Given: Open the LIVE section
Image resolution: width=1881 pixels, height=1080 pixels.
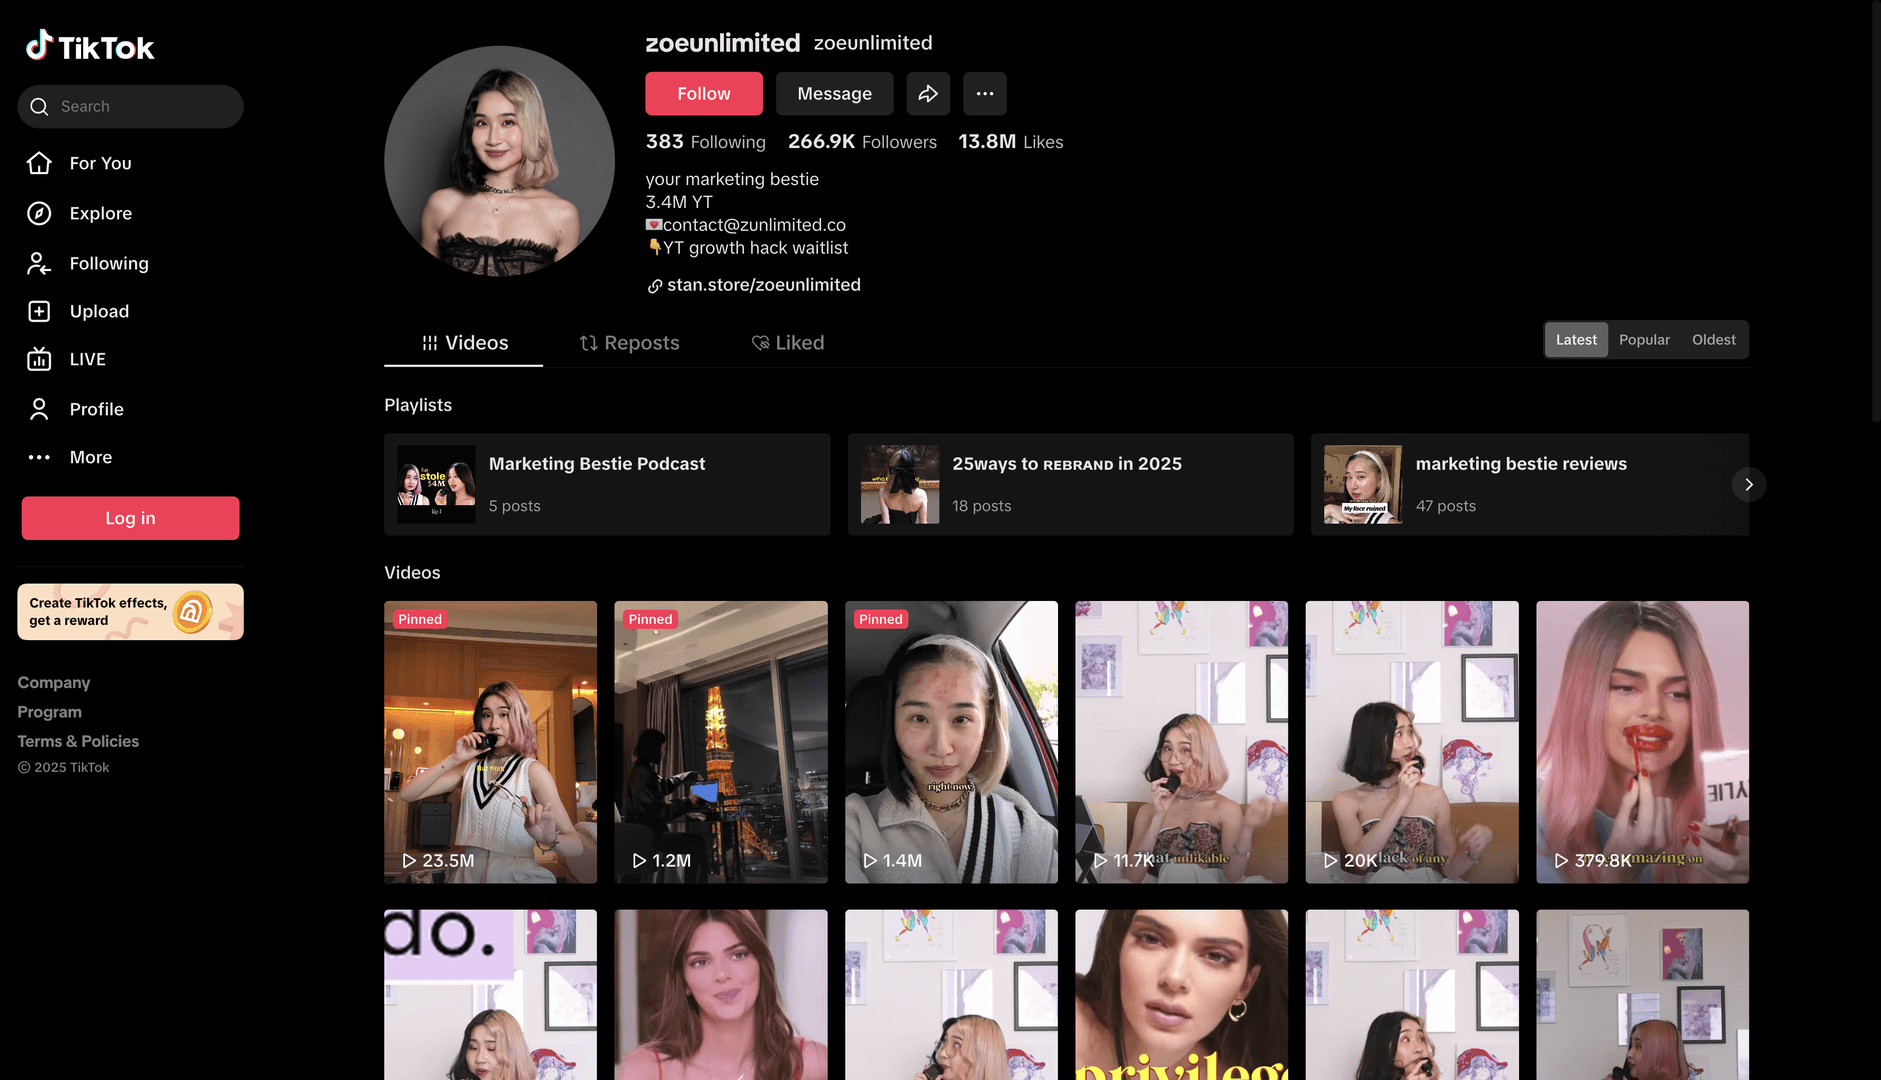Looking at the screenshot, I should pos(87,359).
